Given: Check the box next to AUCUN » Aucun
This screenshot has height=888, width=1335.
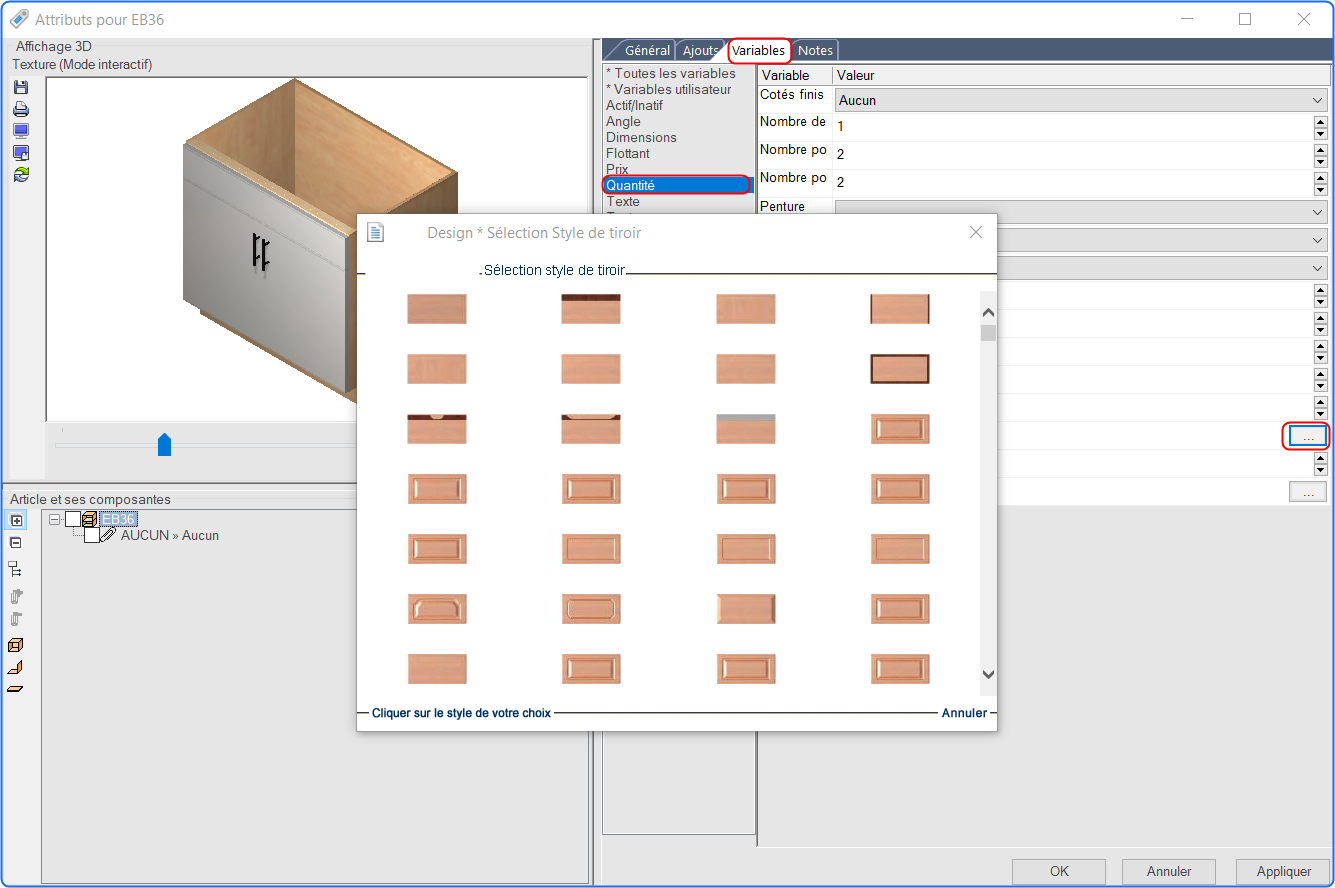Looking at the screenshot, I should (92, 535).
